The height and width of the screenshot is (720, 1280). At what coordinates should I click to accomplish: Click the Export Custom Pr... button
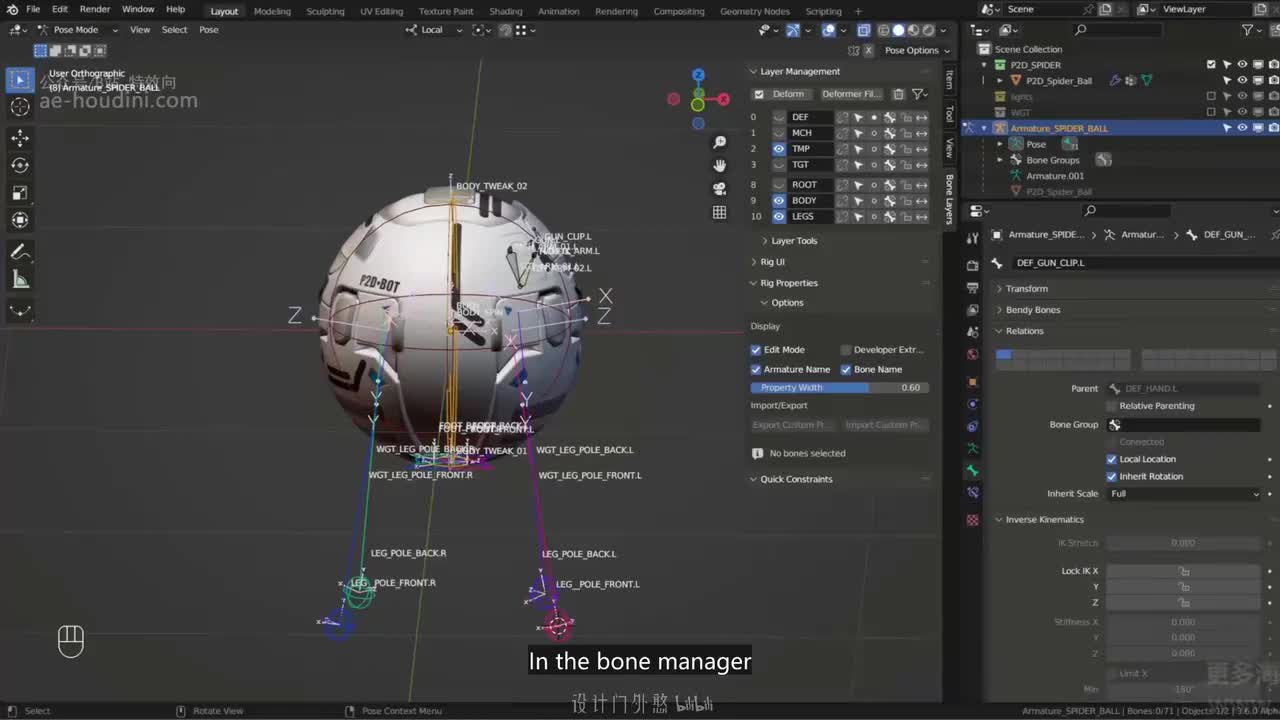tap(794, 425)
